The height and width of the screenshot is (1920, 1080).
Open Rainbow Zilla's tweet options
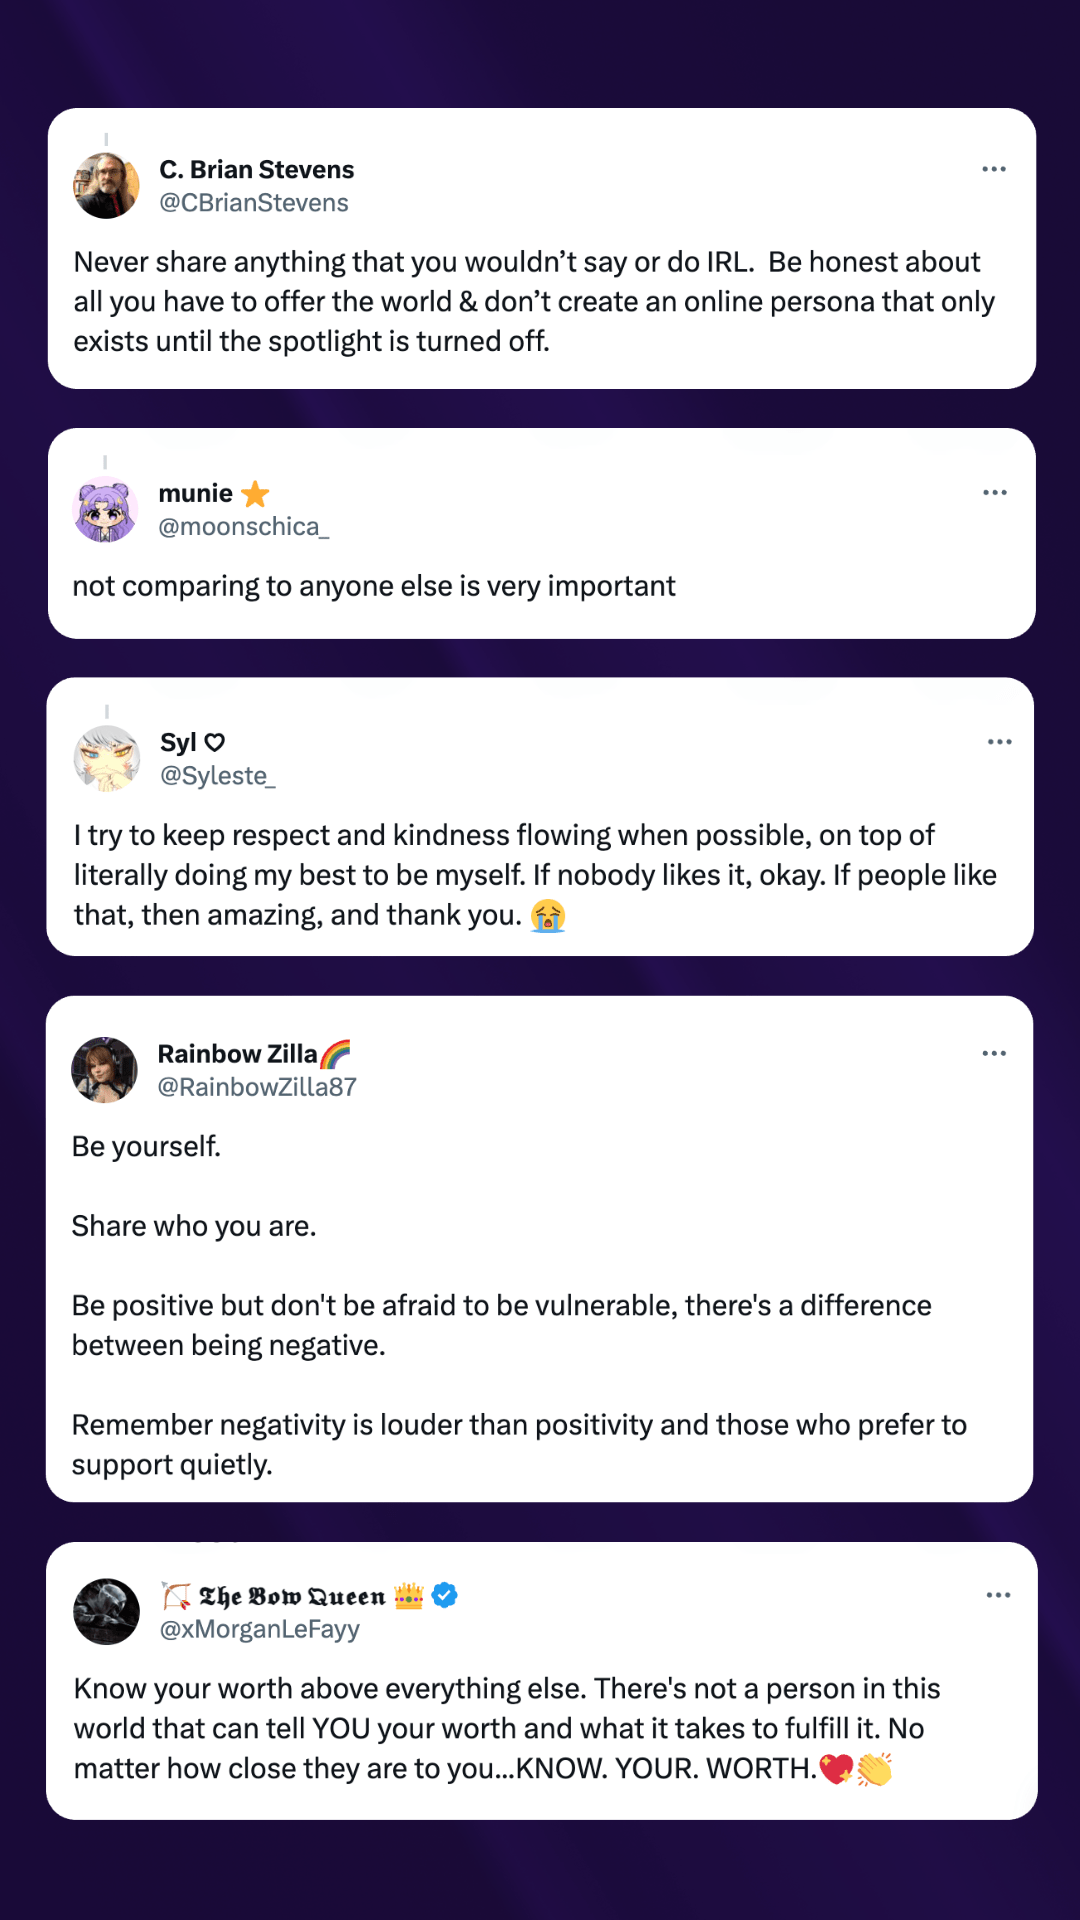pos(993,1053)
